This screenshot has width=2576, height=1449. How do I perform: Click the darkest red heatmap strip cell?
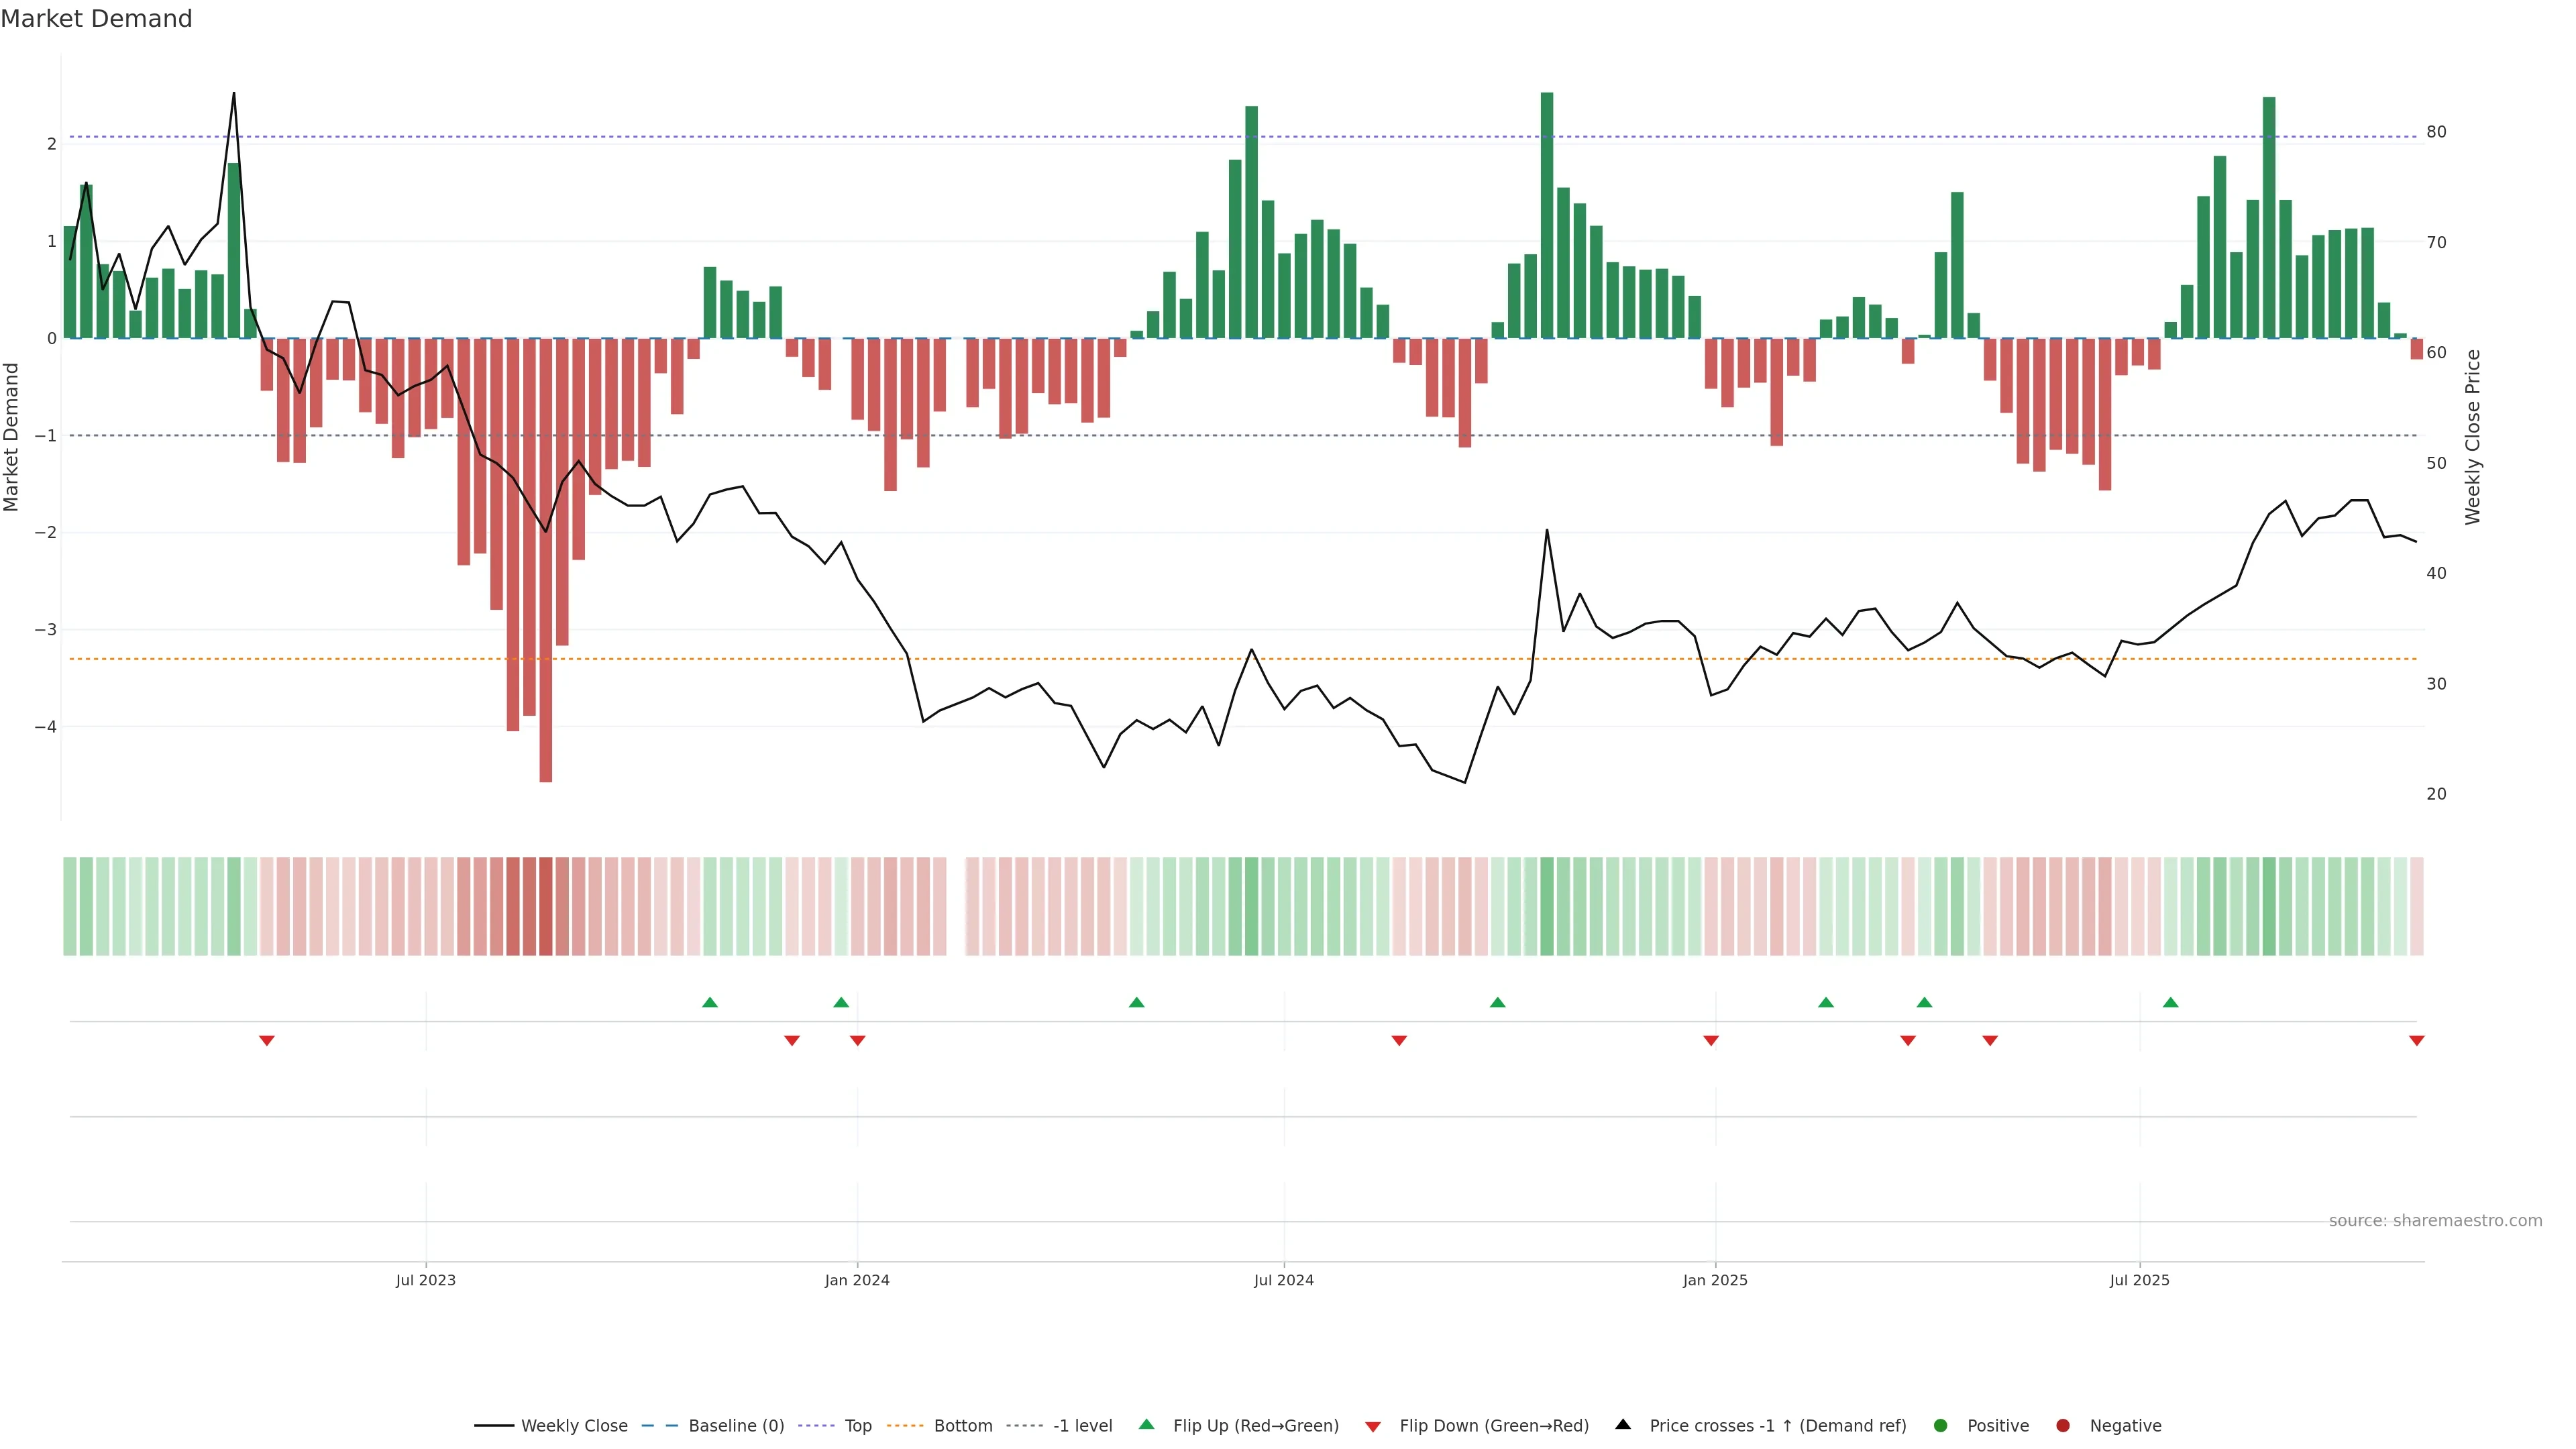[x=545, y=905]
